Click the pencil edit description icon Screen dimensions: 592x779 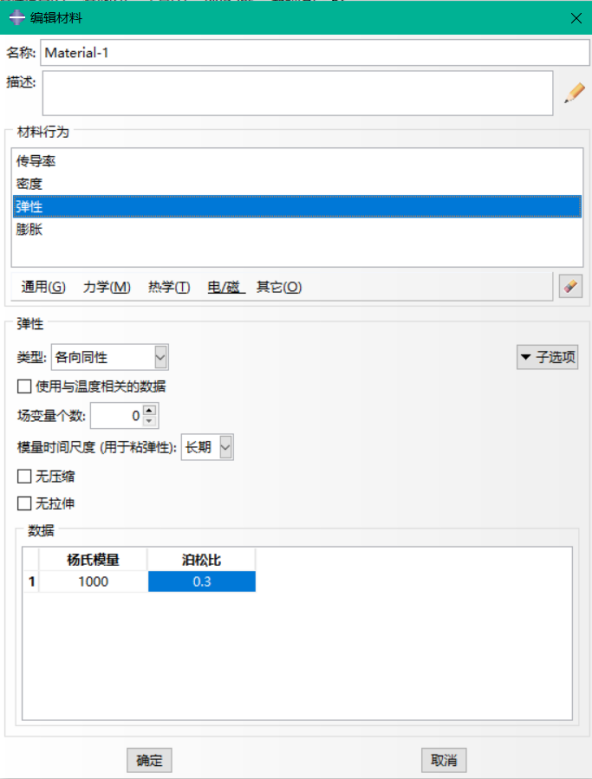pyautogui.click(x=574, y=93)
